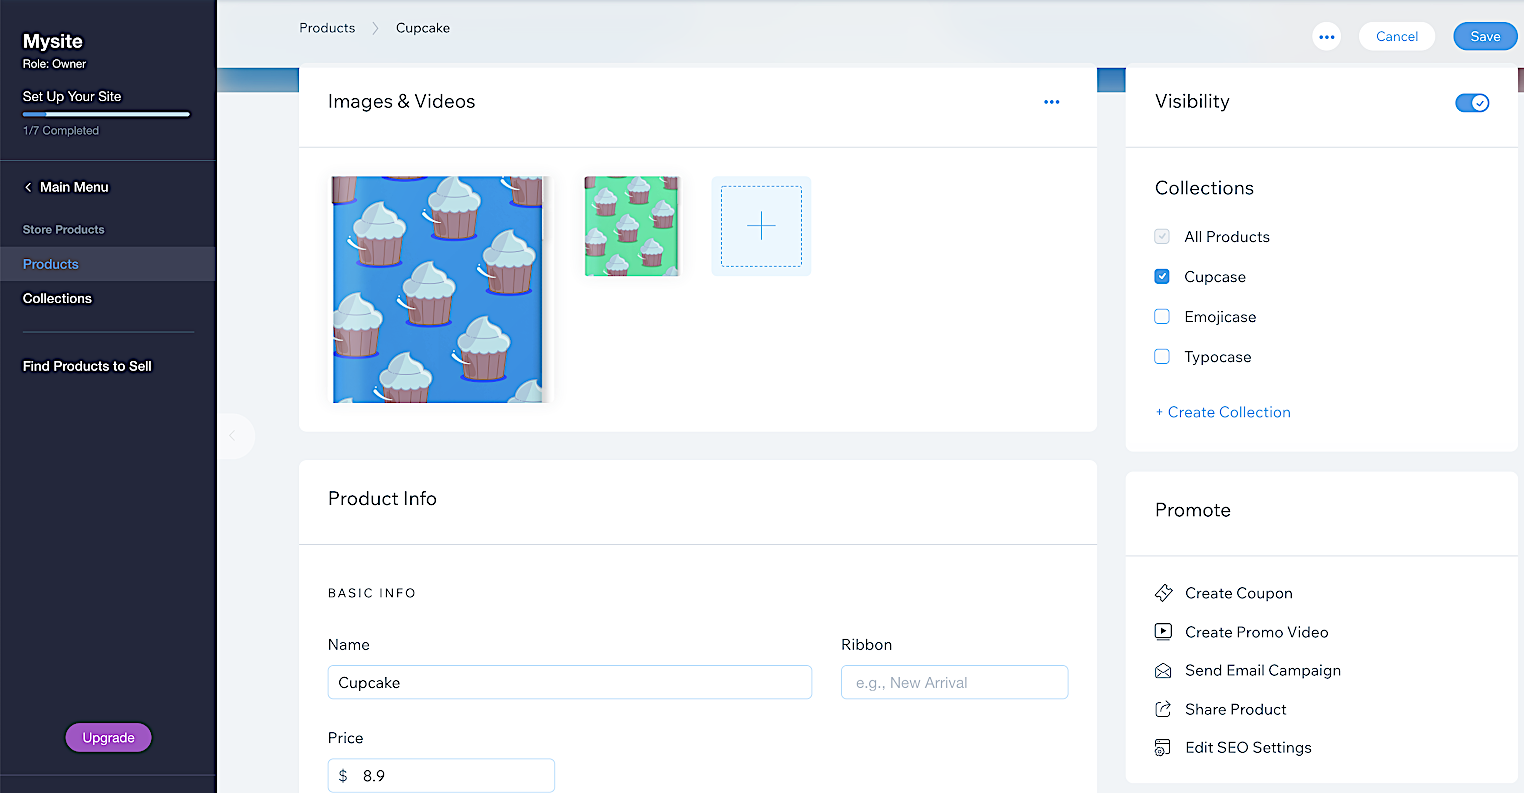The image size is (1524, 793).
Task: Click the Edit SEO Settings icon
Action: (1163, 748)
